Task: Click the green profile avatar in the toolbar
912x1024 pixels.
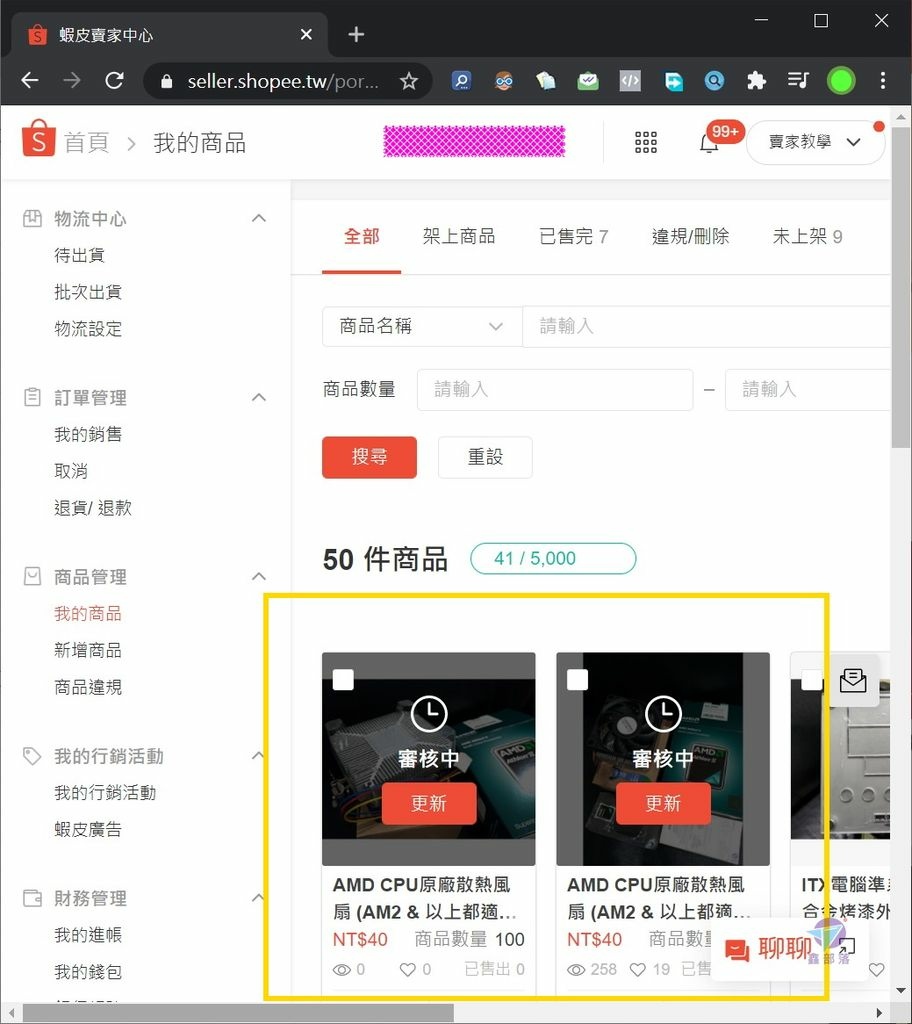Action: point(841,81)
